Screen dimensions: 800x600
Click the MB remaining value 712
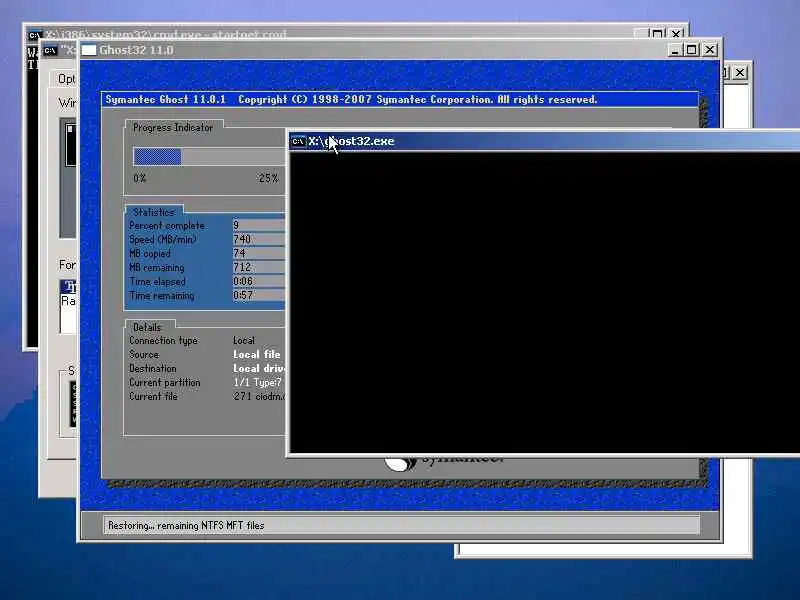pos(242,267)
